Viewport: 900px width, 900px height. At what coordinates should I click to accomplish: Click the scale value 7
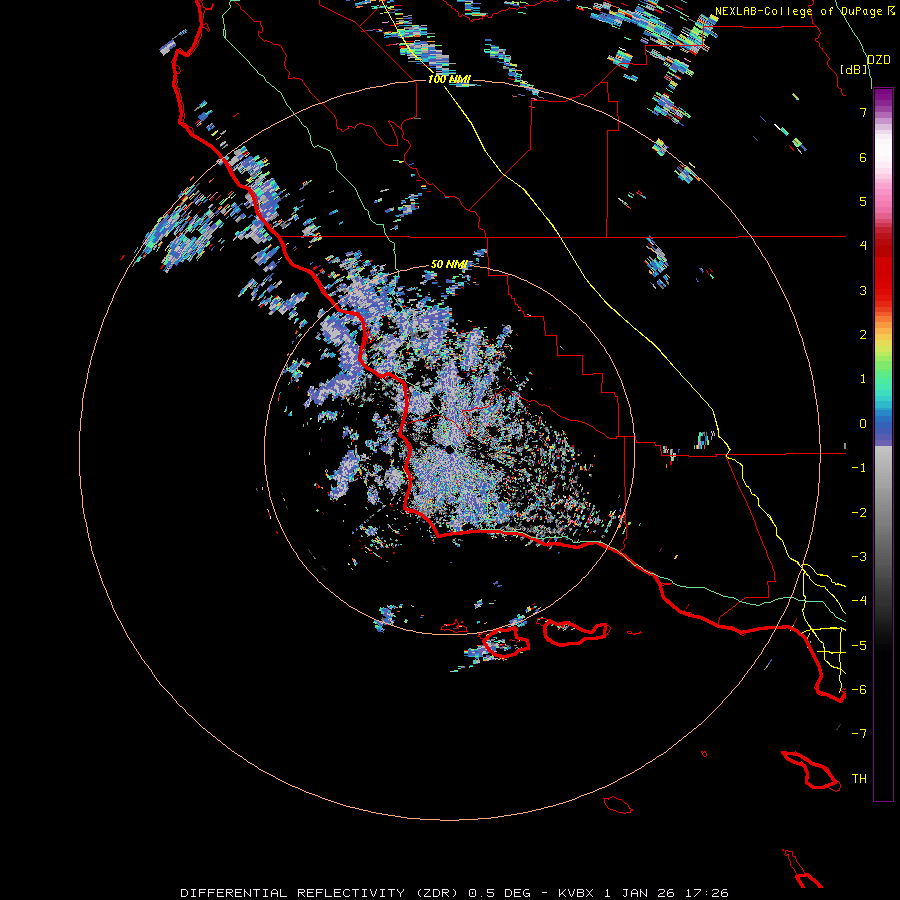(863, 112)
